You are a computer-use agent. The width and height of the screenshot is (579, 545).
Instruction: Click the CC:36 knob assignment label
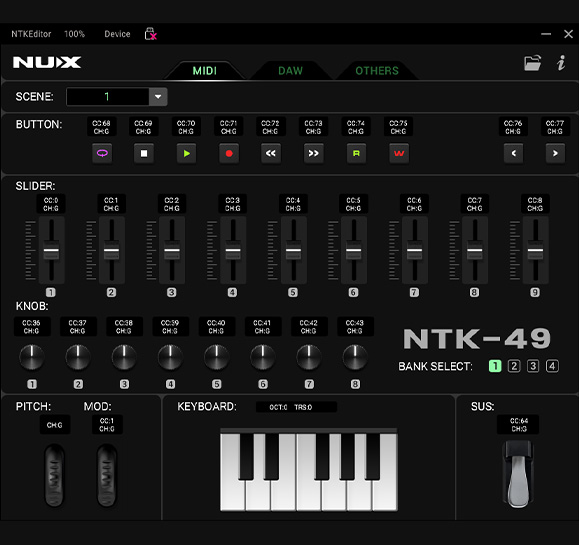32,326
